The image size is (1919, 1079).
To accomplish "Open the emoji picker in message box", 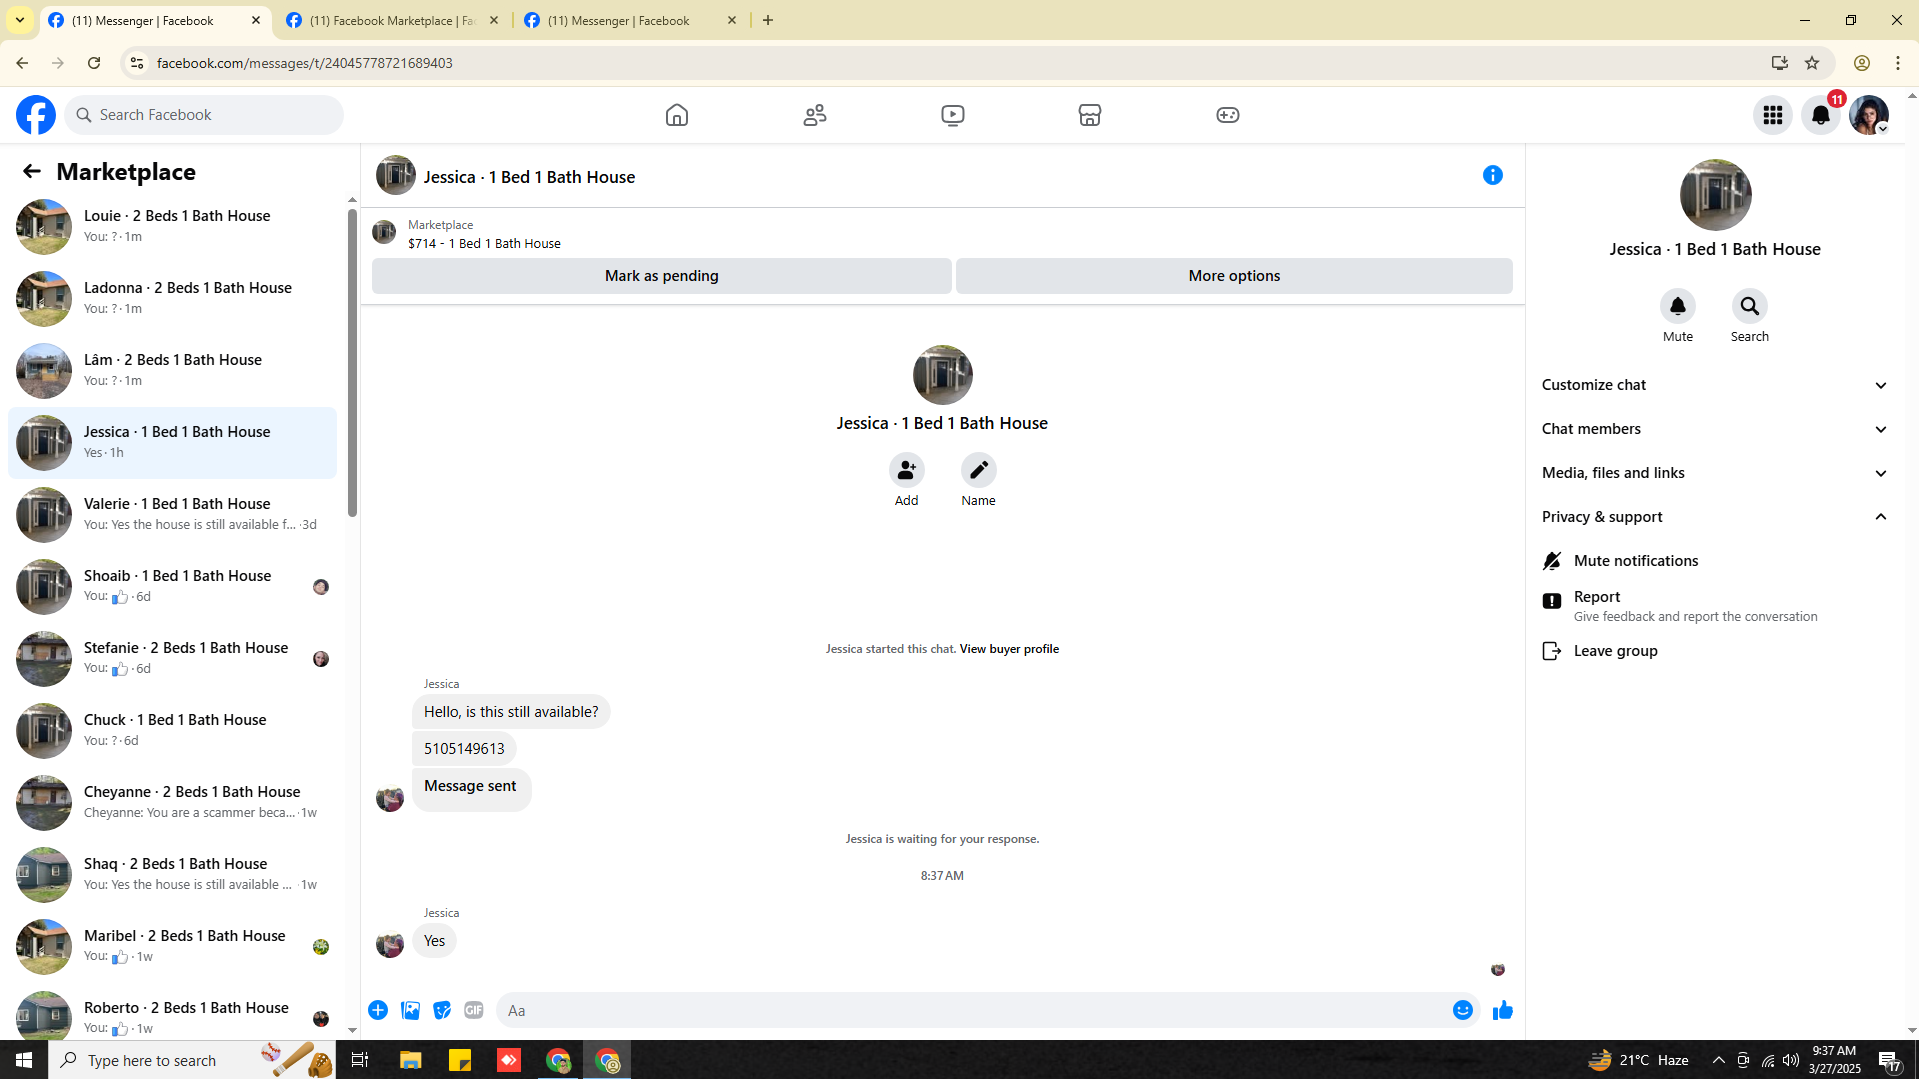I will point(1463,1010).
